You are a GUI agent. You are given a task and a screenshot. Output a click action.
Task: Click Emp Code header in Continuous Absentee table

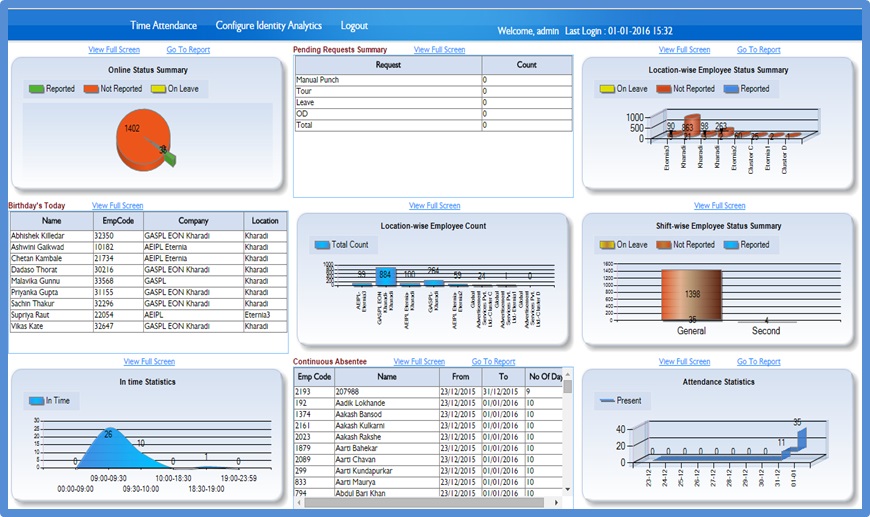click(x=314, y=377)
